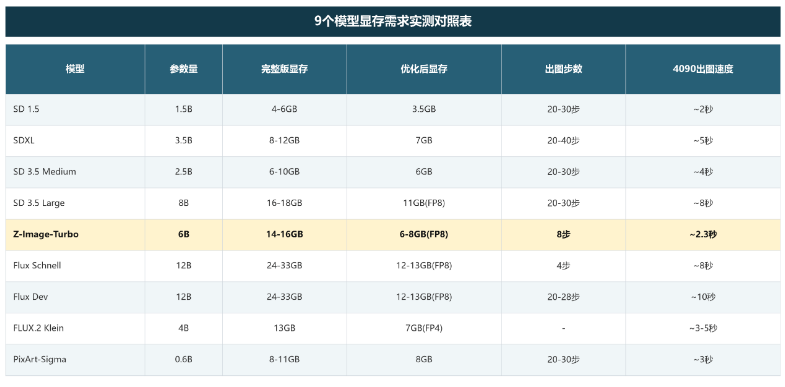785x387 pixels.
Task: Click the title 9个模型显存需求实测对照表
Action: click(x=393, y=22)
